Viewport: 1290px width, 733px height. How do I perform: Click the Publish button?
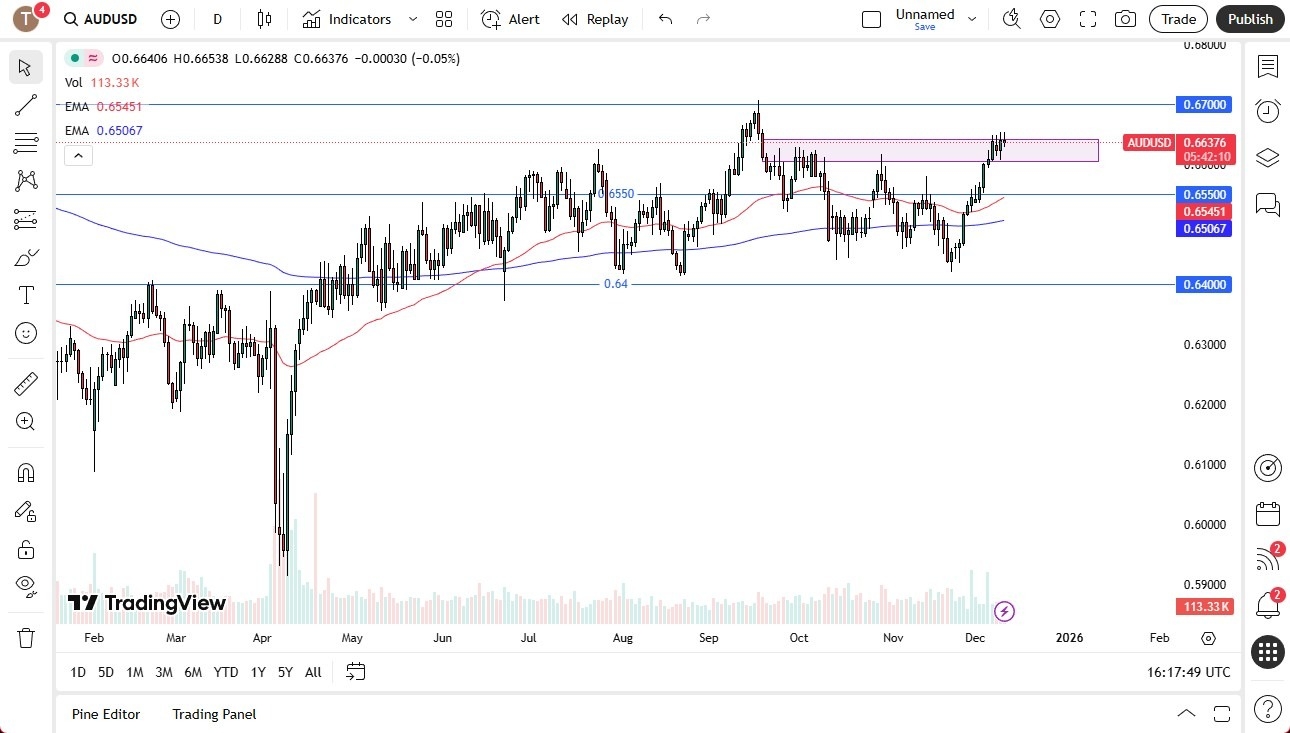pos(1250,18)
